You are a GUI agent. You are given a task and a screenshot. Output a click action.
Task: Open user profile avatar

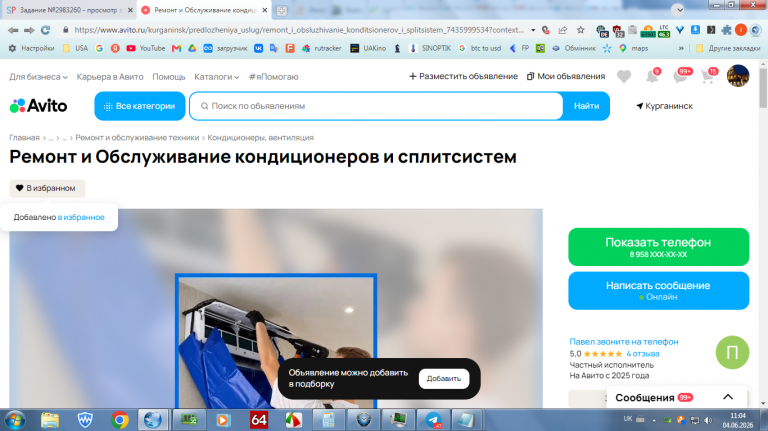click(738, 76)
